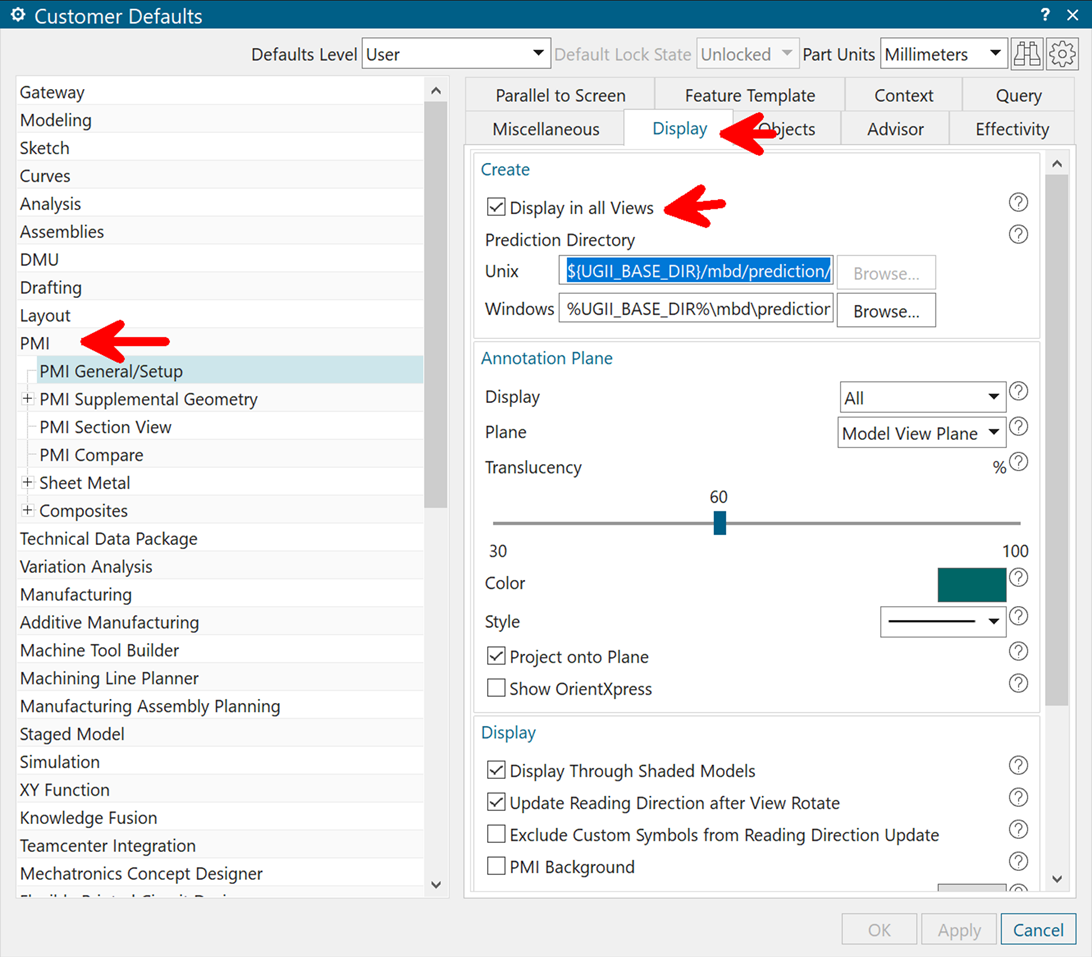Open the line Style dropdown
Screen dimensions: 1092x957
click(x=943, y=621)
